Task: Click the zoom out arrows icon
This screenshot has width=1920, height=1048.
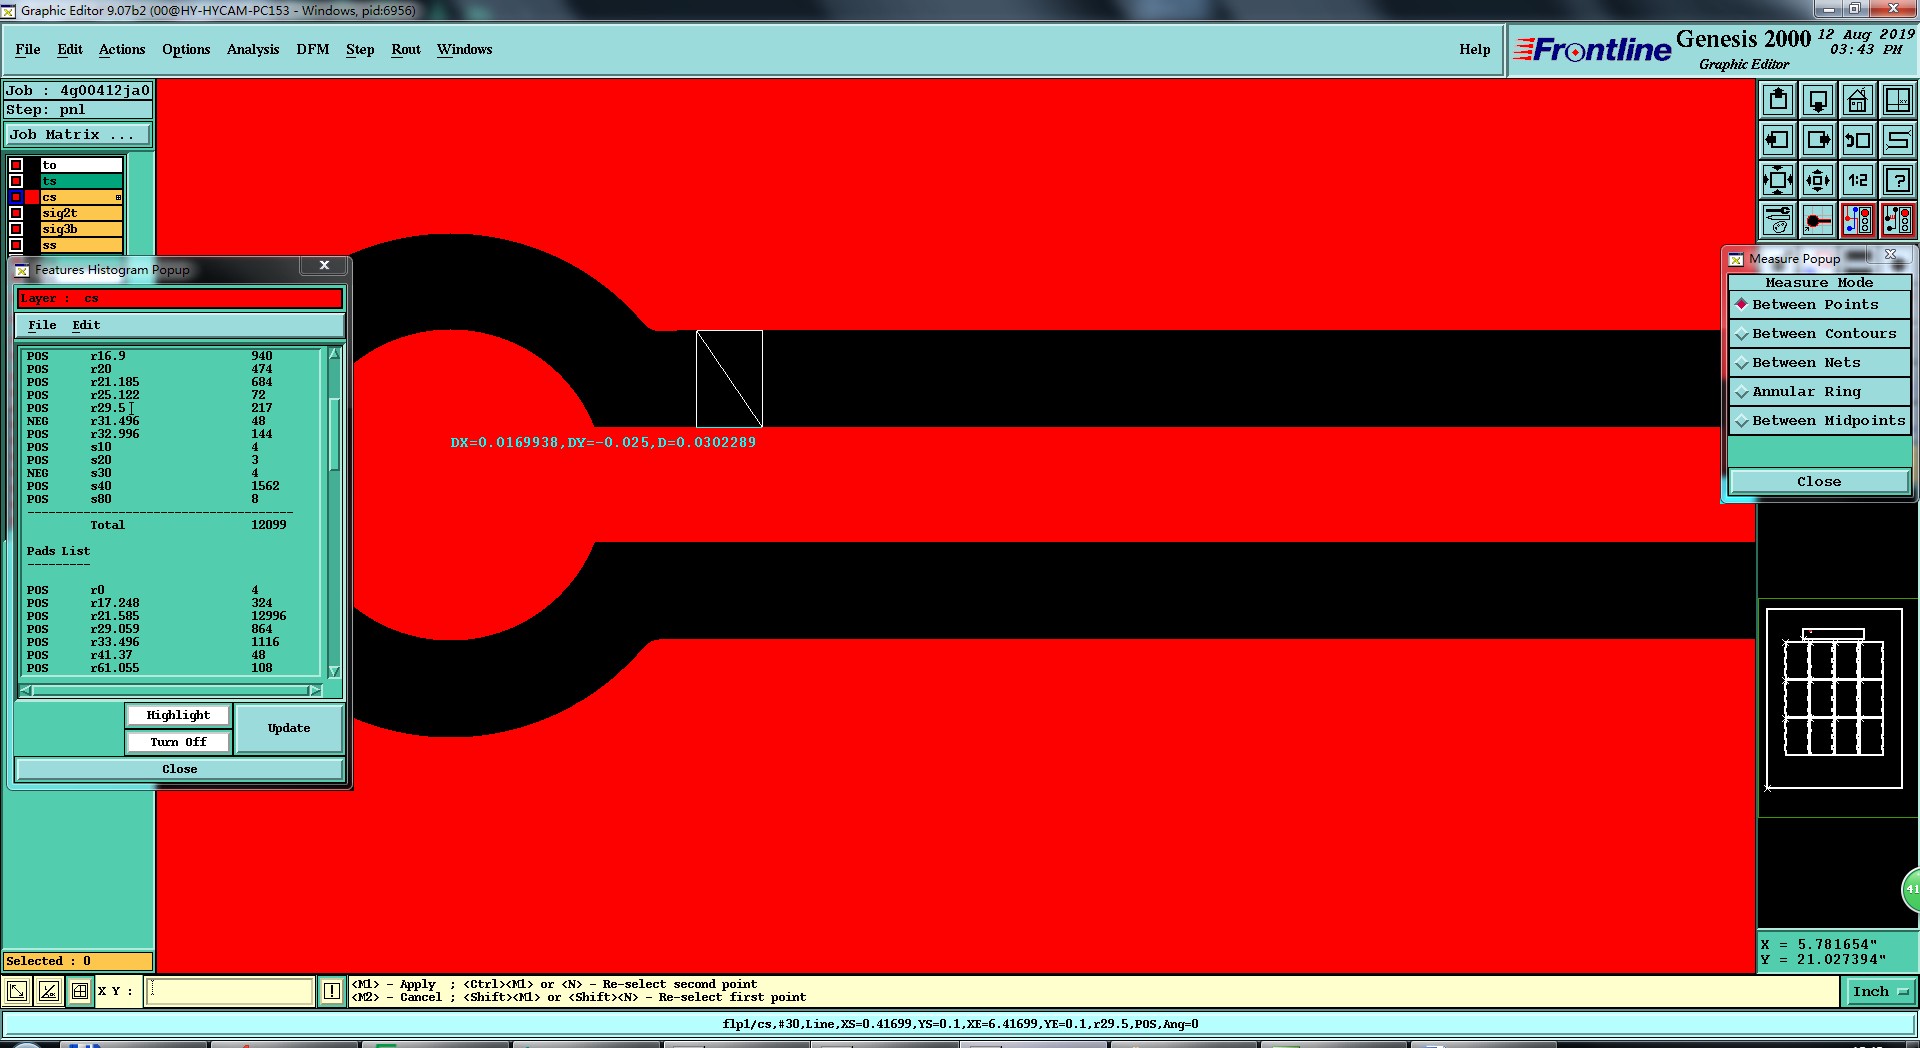Action: pos(1818,180)
